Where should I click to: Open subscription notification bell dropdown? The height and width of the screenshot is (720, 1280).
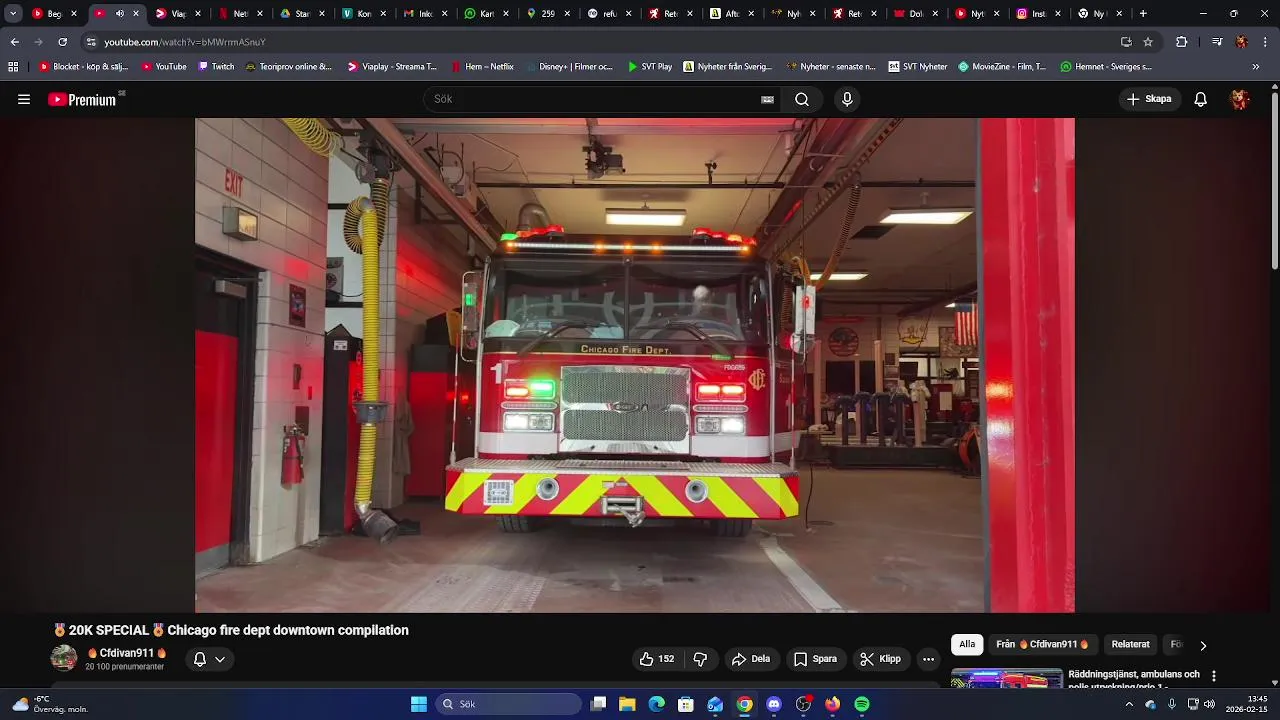(209, 659)
